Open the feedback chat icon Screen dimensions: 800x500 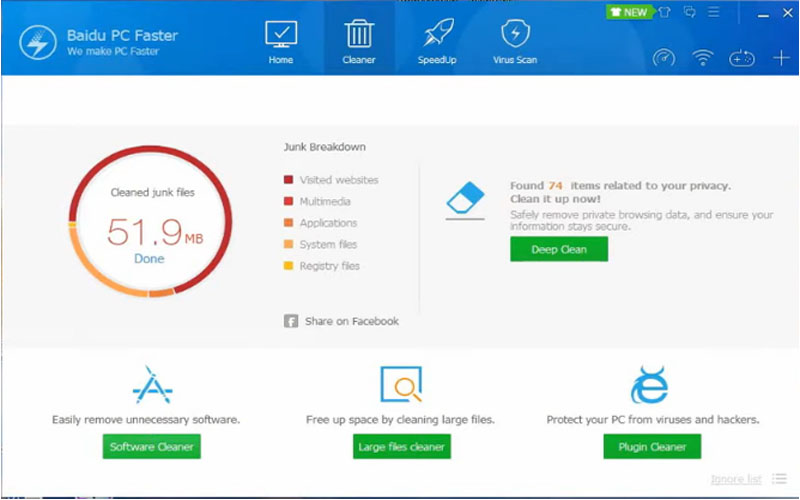tap(689, 12)
